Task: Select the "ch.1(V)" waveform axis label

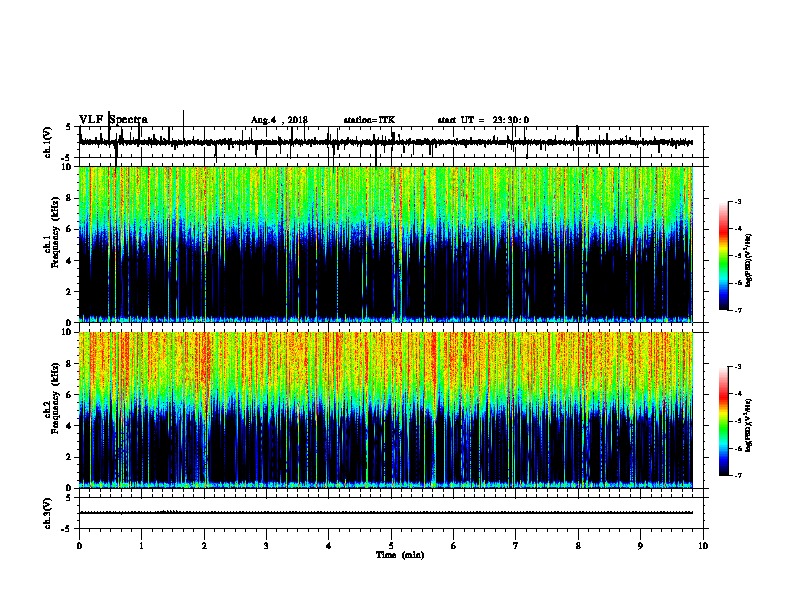Action: point(48,142)
